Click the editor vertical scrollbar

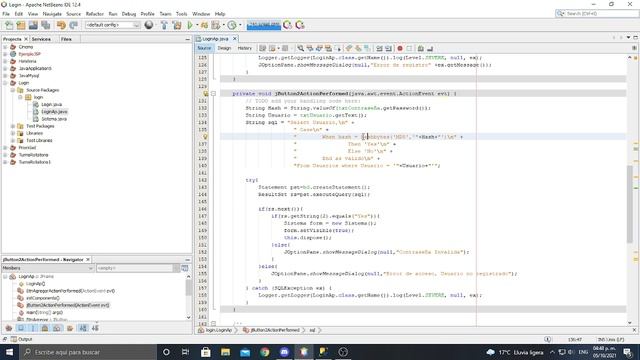630,204
